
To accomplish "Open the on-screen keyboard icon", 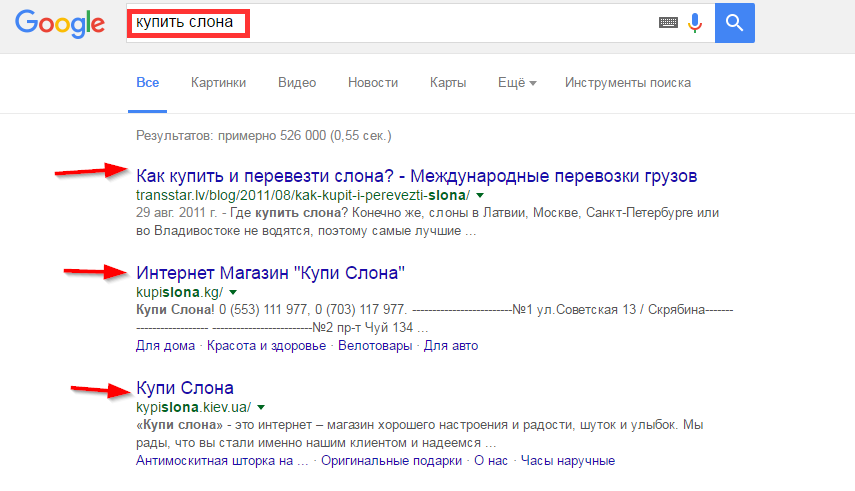I will pos(668,22).
